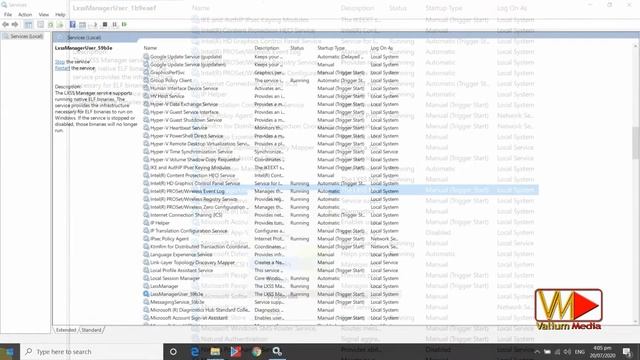Click the Export List toolbar icon
This screenshot has width=640, height=360.
60,24
